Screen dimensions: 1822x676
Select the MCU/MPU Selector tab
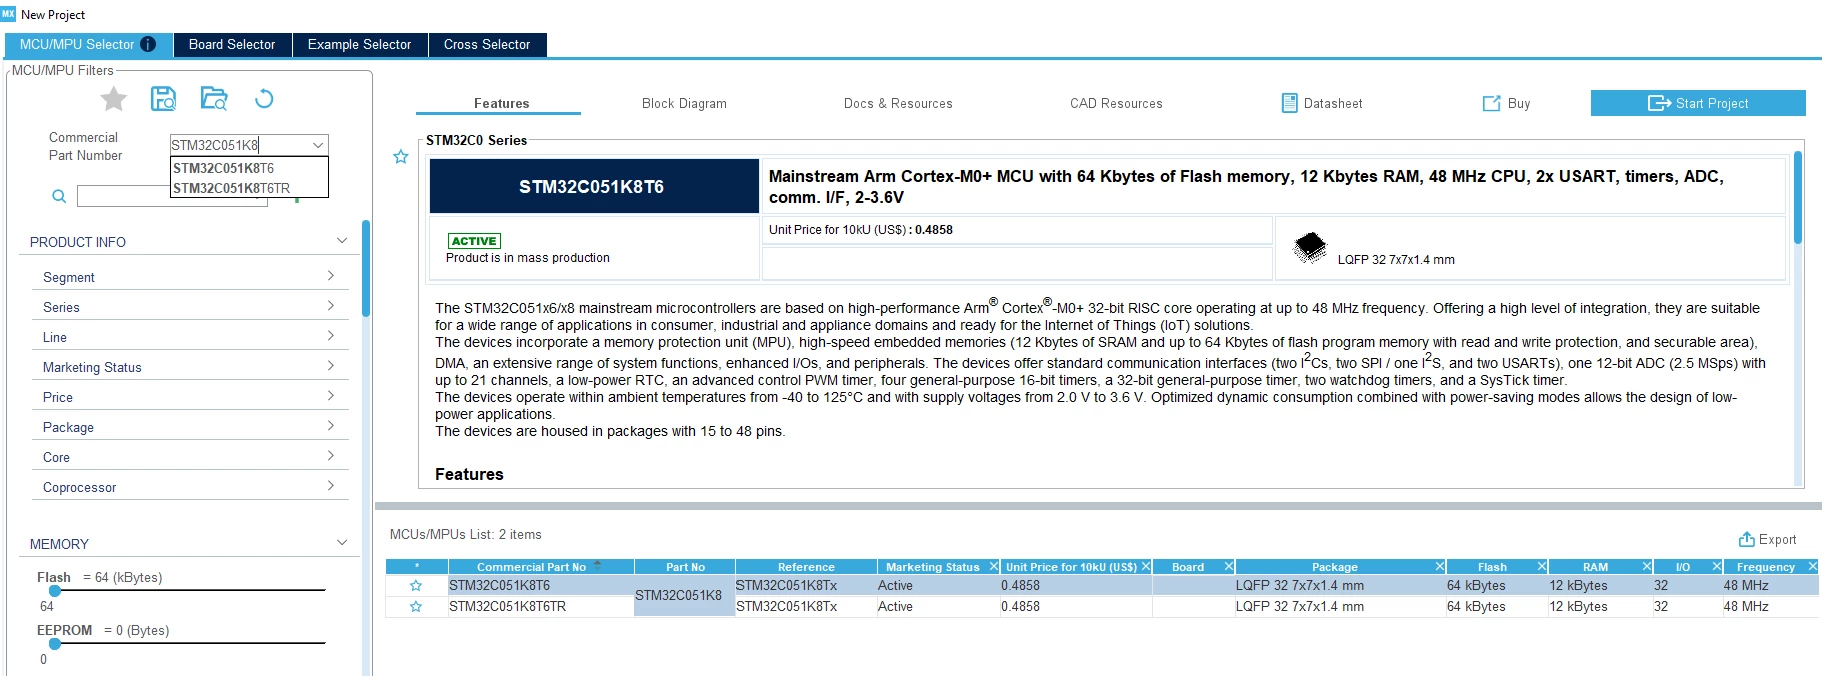[x=88, y=45]
